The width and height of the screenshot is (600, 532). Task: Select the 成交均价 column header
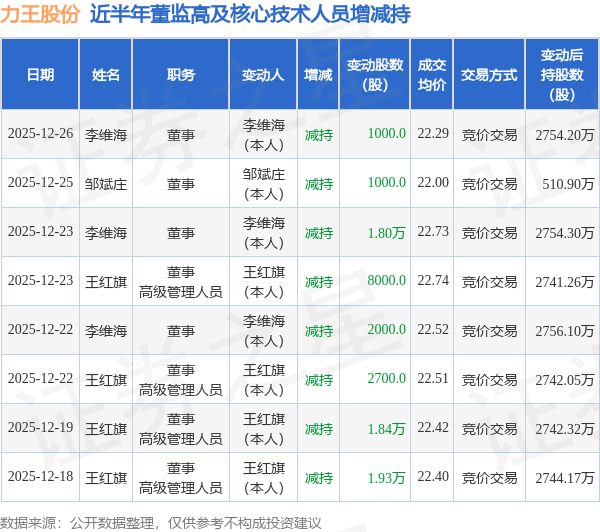[x=432, y=75]
